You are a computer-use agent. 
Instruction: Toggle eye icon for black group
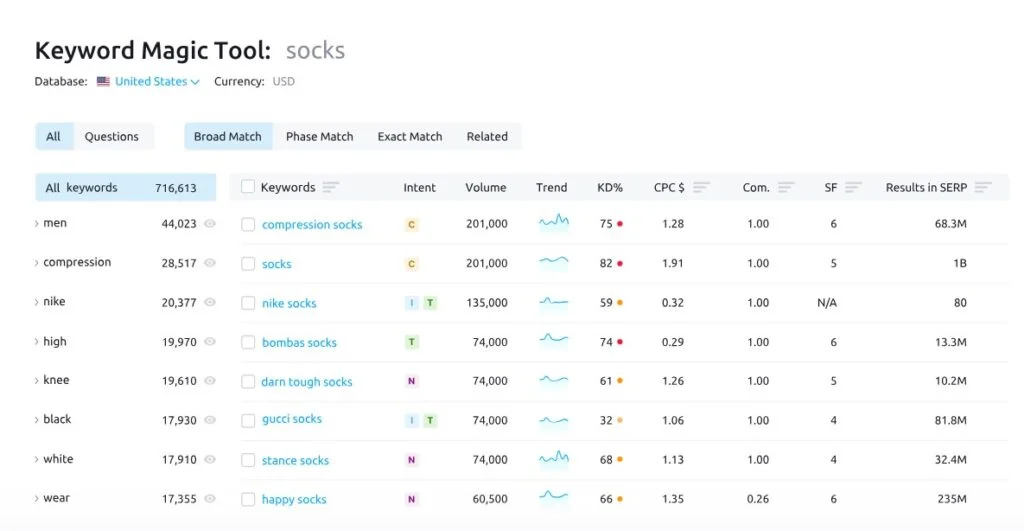point(210,420)
